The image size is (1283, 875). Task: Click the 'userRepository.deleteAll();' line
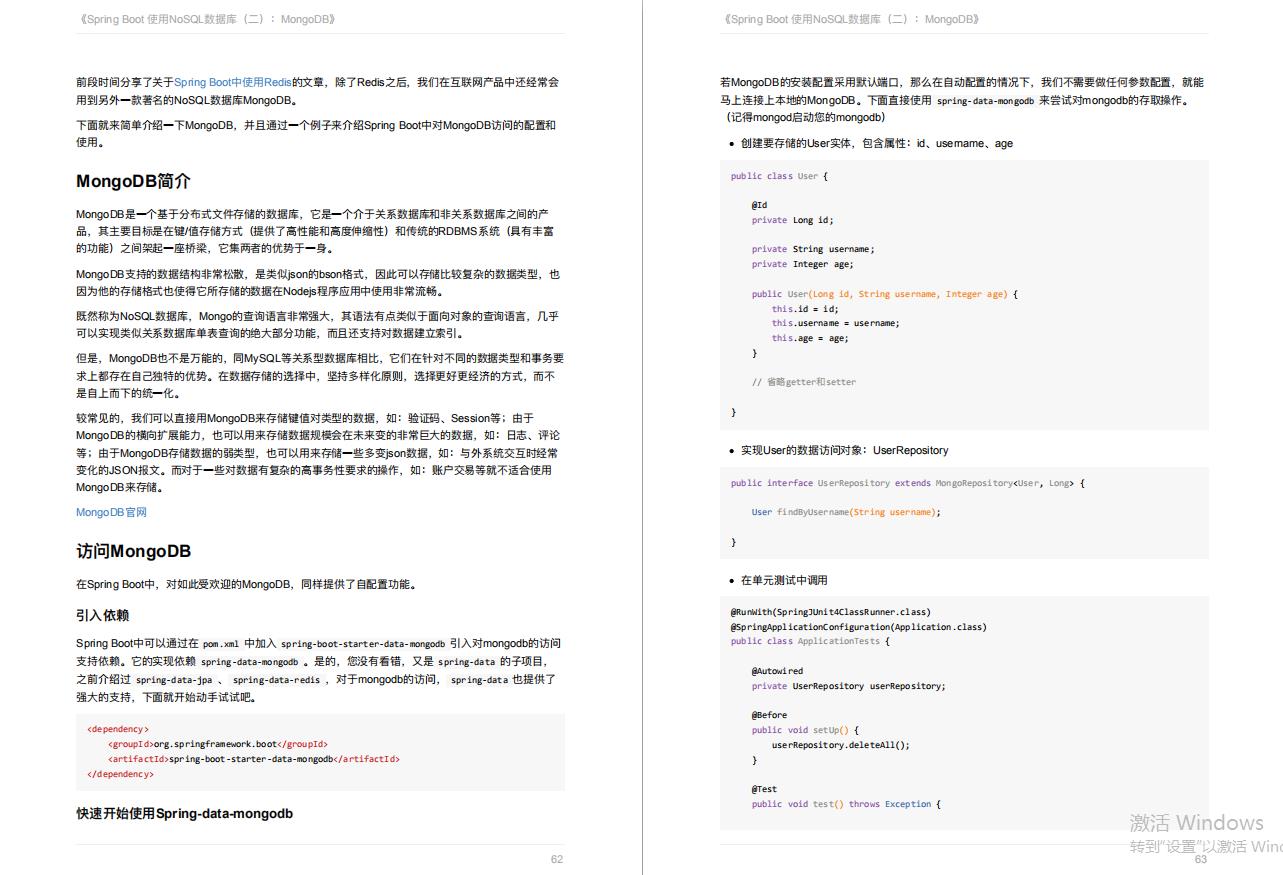(840, 745)
